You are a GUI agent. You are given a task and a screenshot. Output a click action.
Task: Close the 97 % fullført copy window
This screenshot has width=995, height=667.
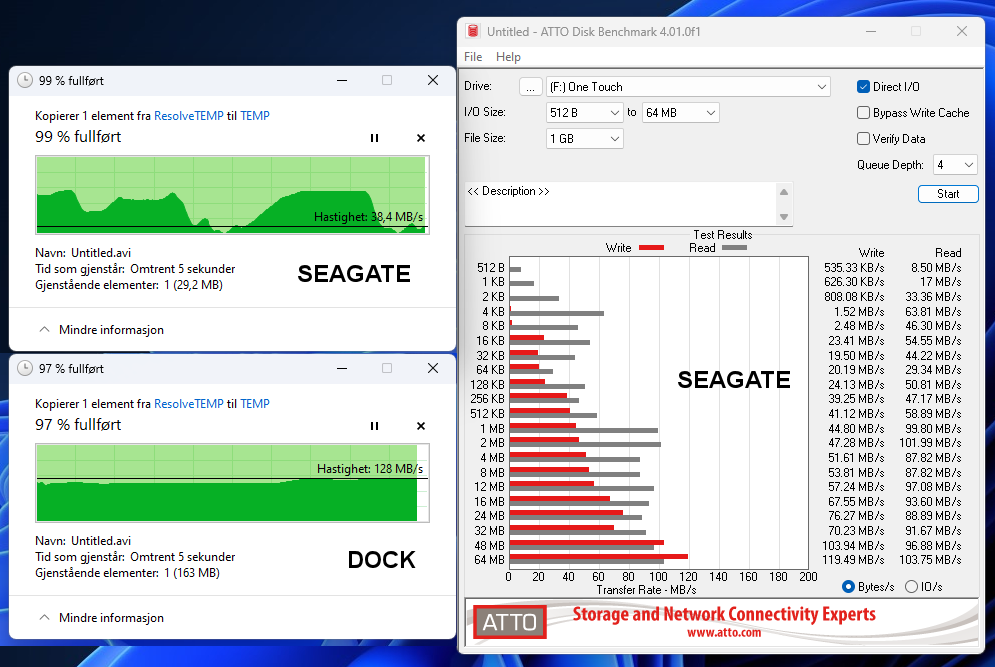tap(433, 368)
